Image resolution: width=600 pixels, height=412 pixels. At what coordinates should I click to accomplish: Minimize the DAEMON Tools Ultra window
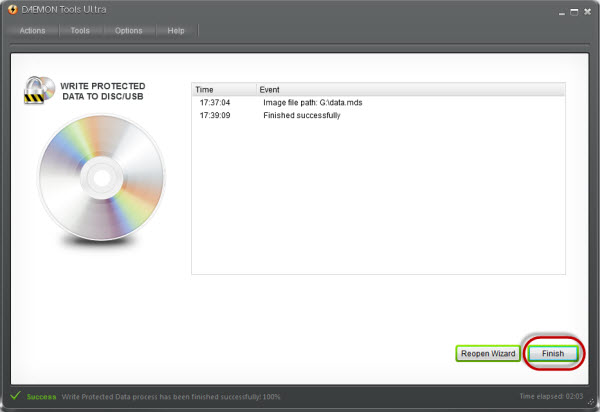[x=562, y=13]
